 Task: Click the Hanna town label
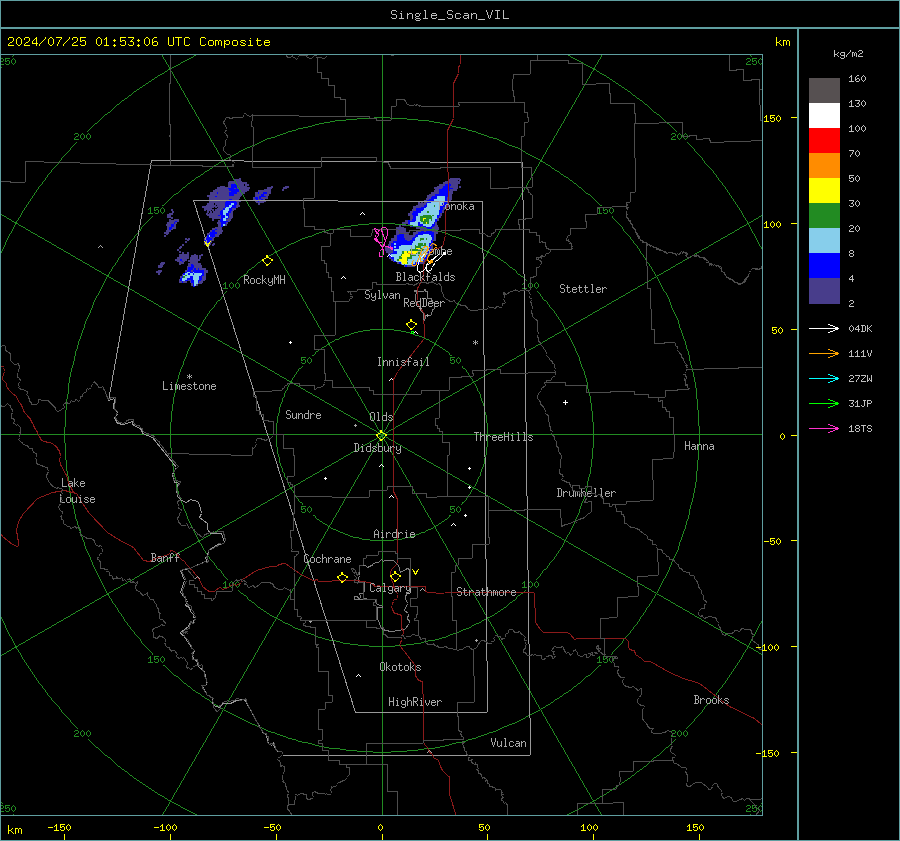tap(699, 446)
